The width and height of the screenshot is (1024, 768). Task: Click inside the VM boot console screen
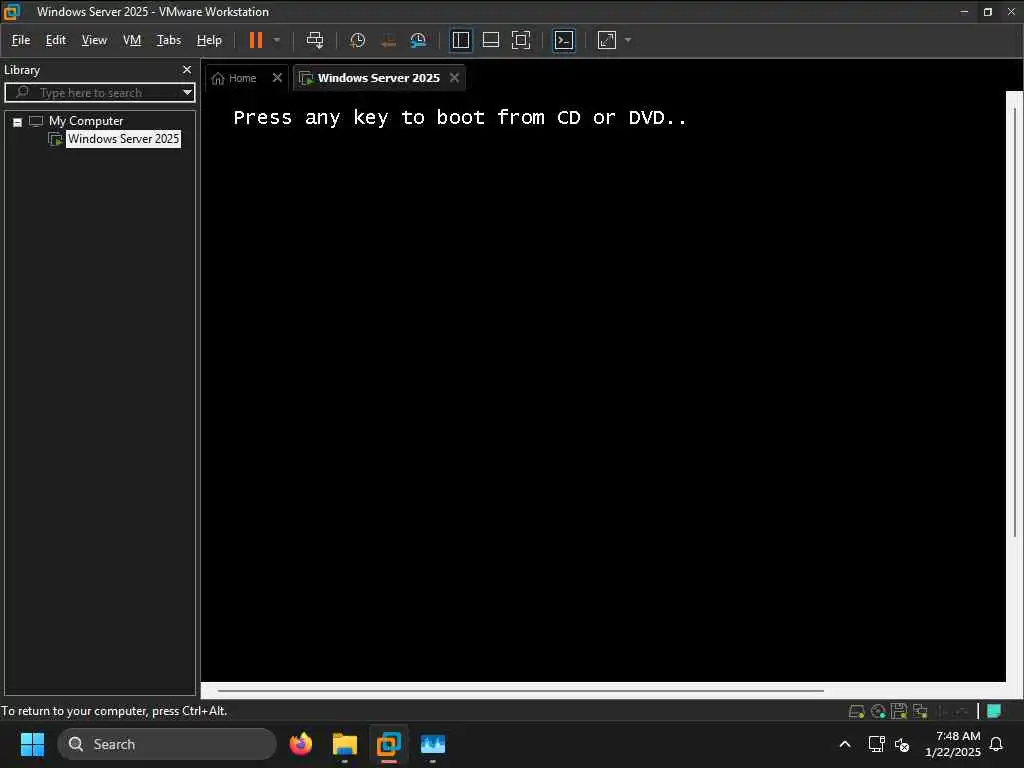point(603,385)
